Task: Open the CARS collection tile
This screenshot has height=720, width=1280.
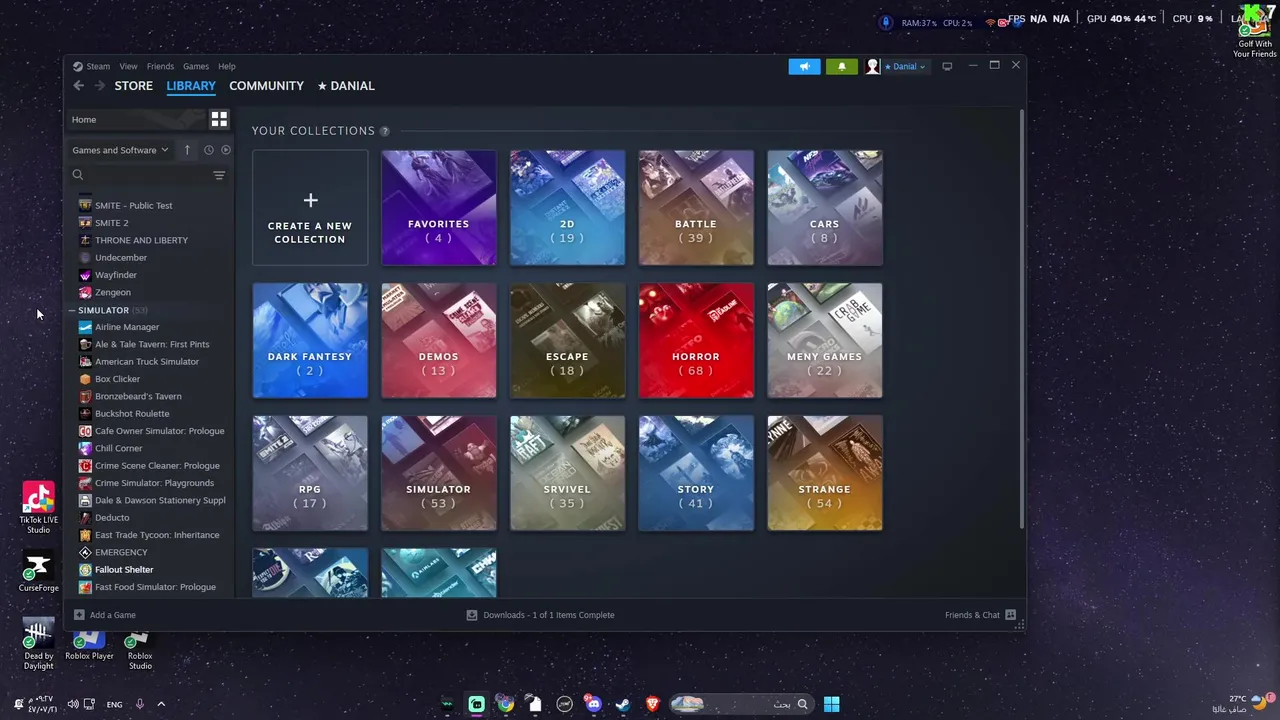Action: [x=824, y=208]
